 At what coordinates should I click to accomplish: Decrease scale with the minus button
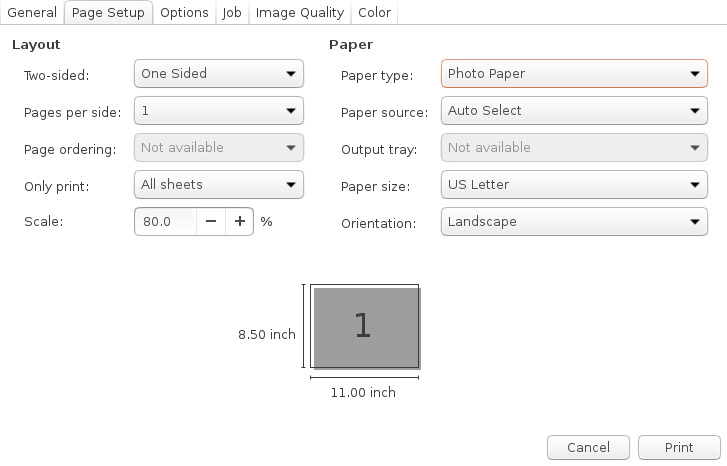pos(211,221)
